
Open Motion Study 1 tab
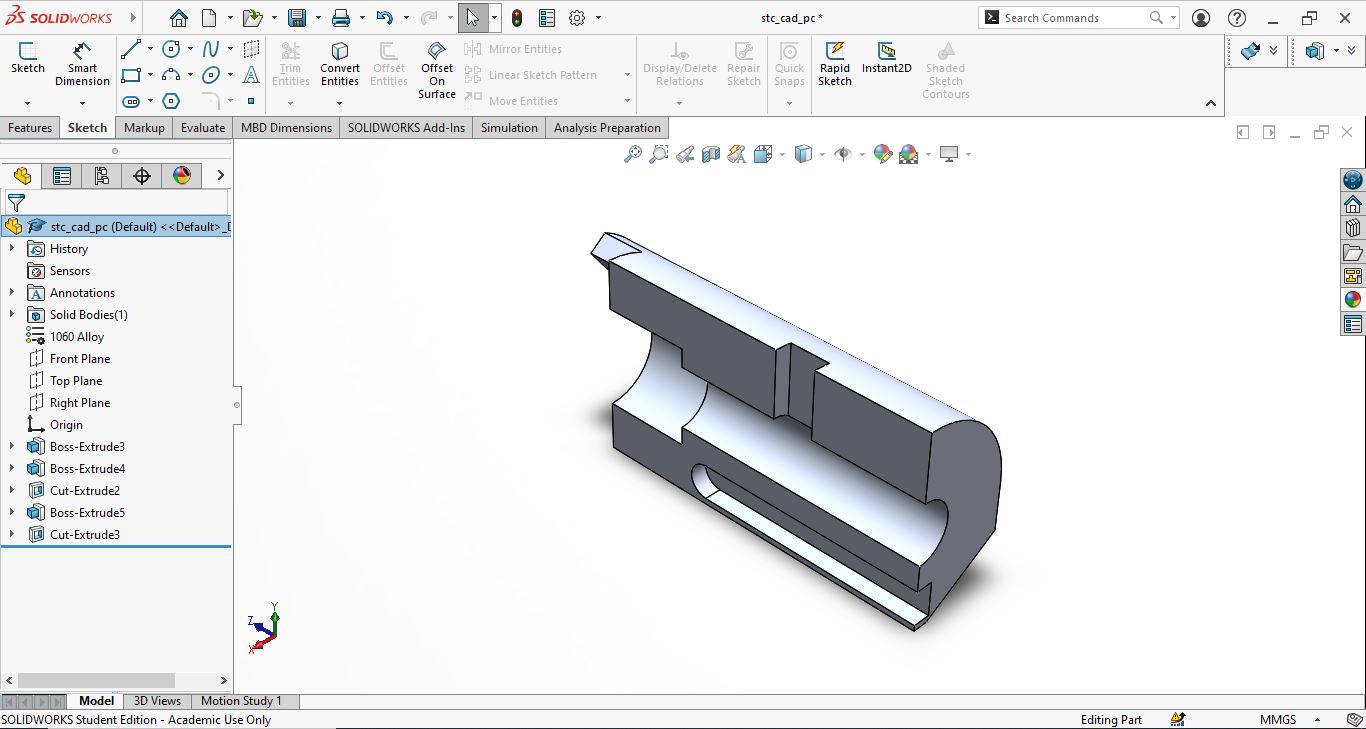tap(241, 701)
